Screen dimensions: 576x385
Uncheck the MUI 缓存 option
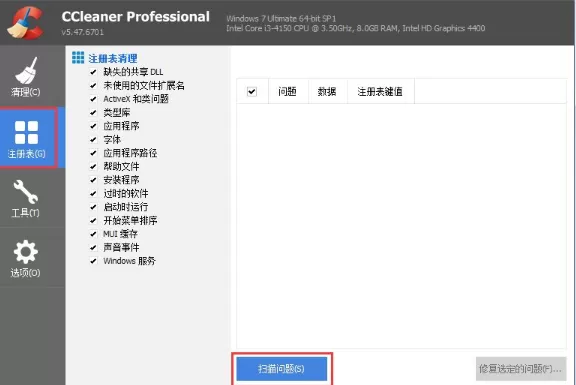93,234
